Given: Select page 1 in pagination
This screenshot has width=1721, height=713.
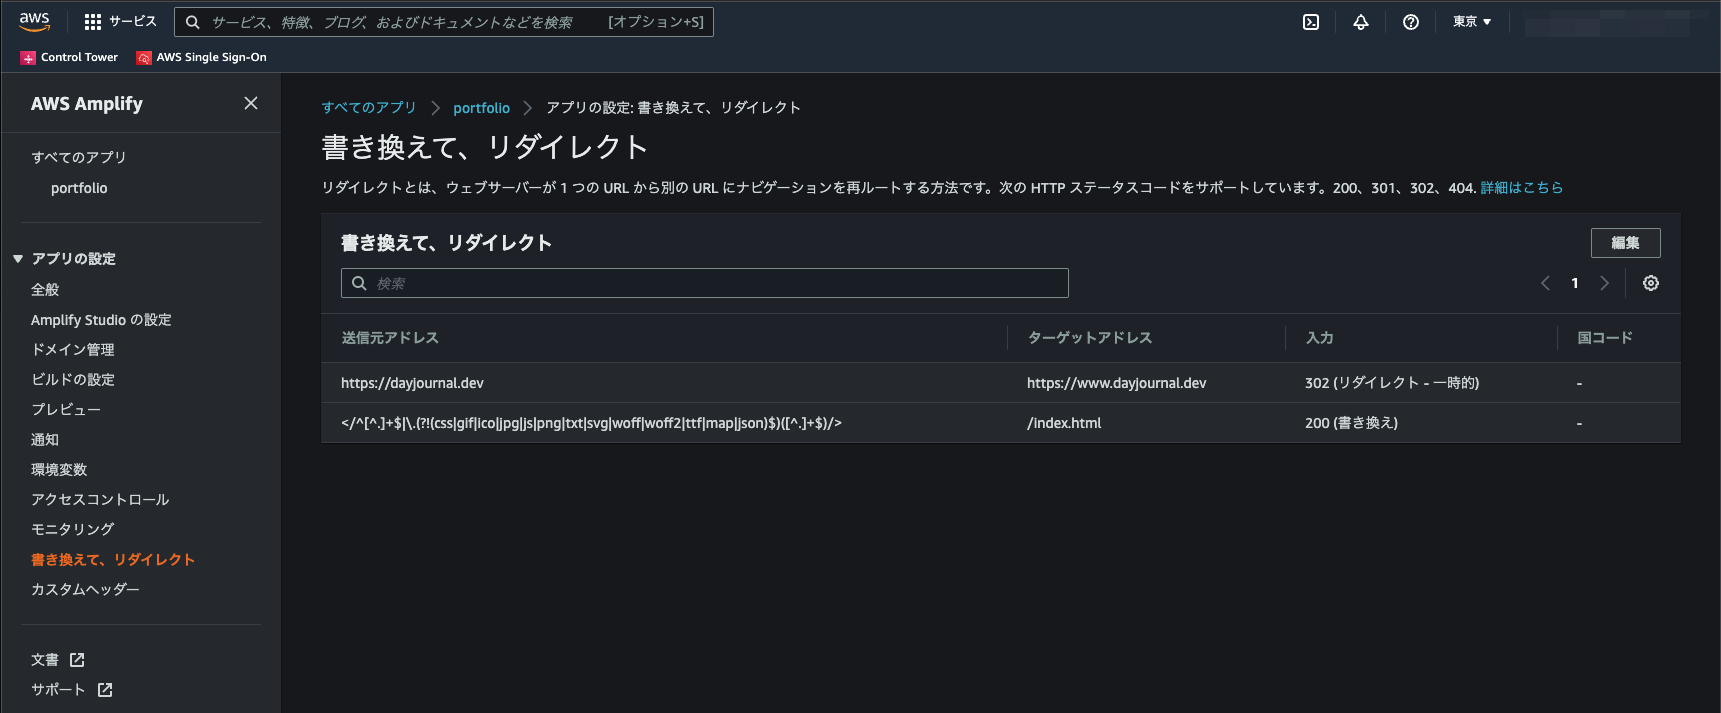Looking at the screenshot, I should click(x=1575, y=283).
